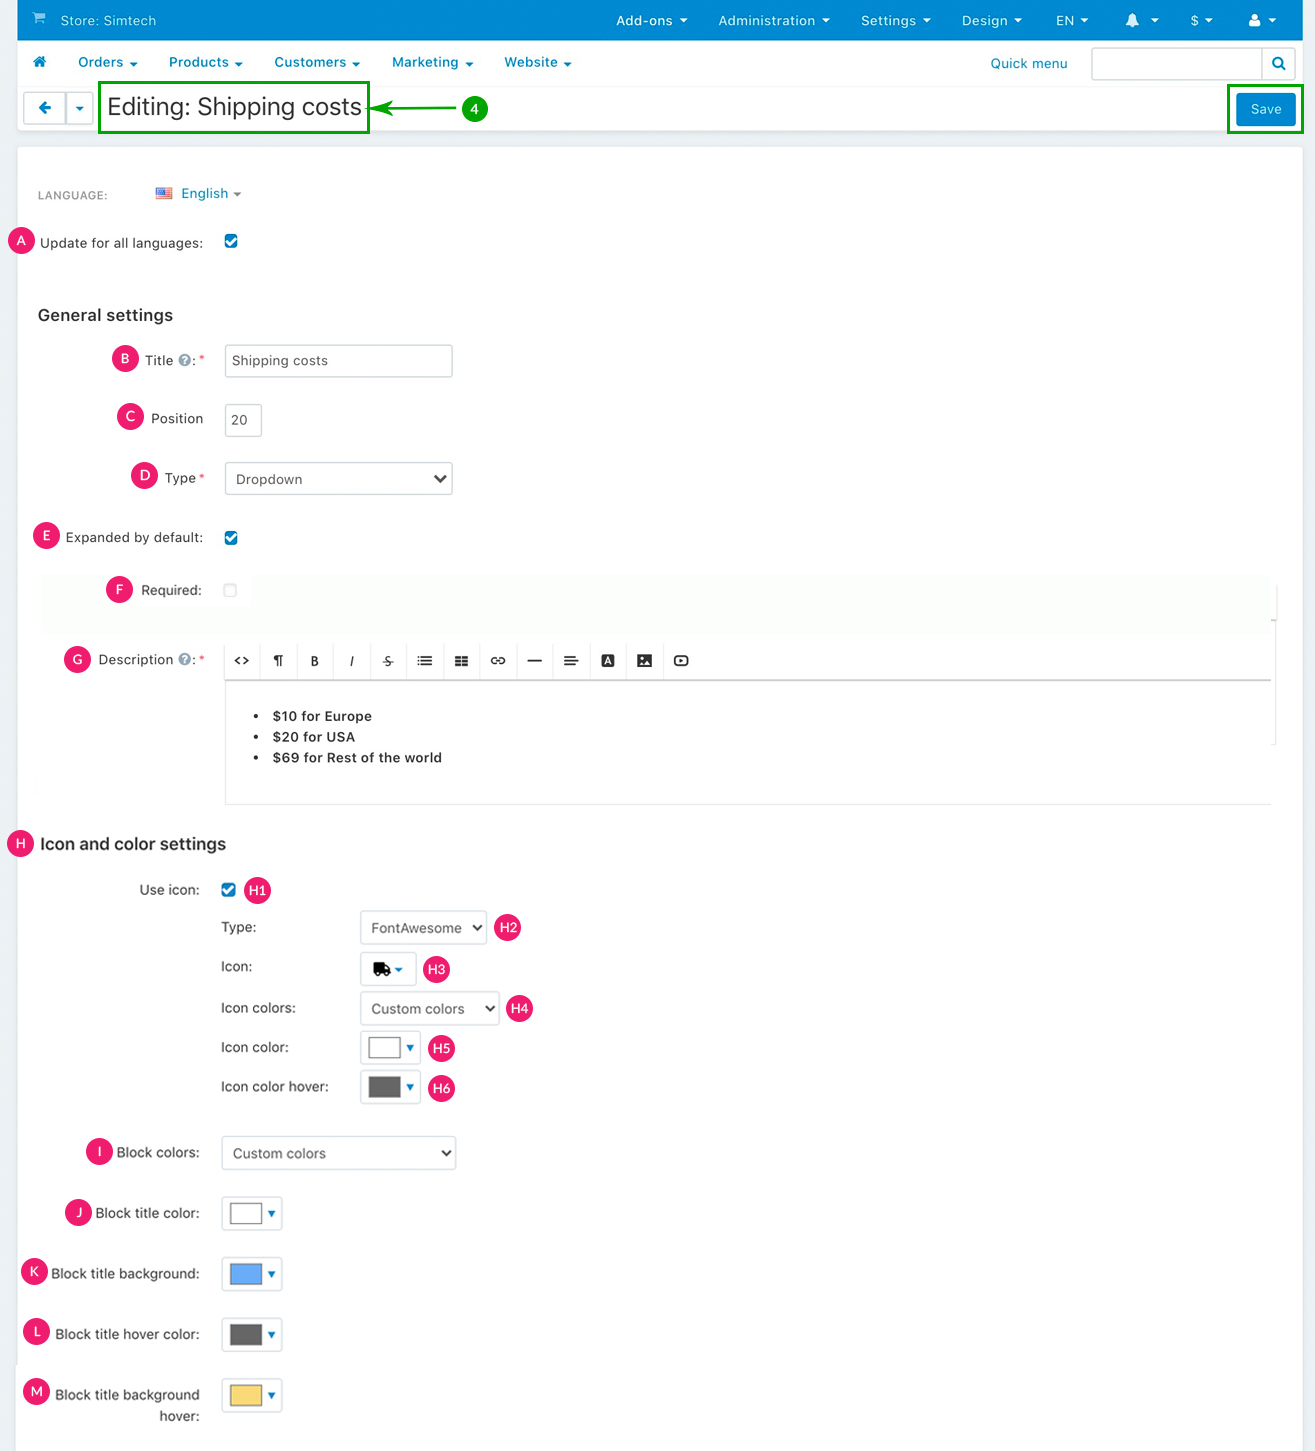Image resolution: width=1315 pixels, height=1451 pixels.
Task: Click the search magnifier button
Action: (1278, 63)
